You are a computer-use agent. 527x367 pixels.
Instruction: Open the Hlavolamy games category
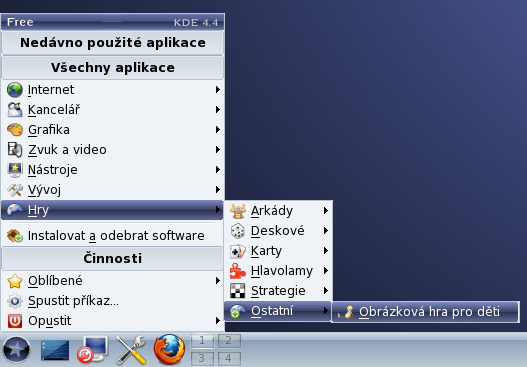[279, 271]
